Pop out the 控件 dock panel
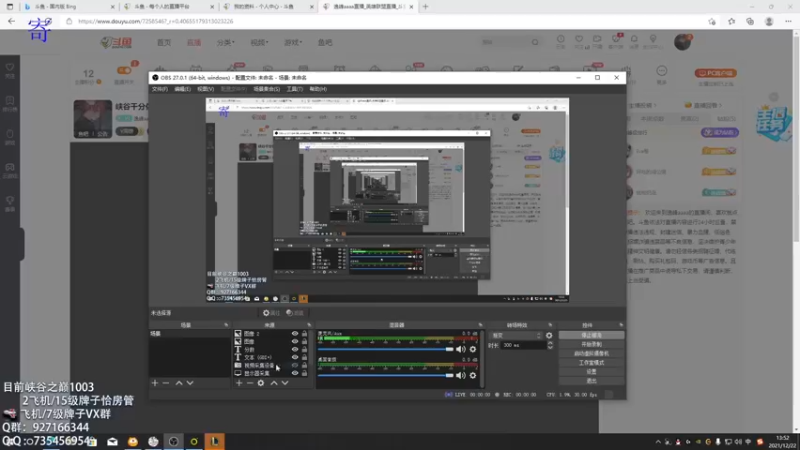Viewport: 800px width, 450px height. 621,325
